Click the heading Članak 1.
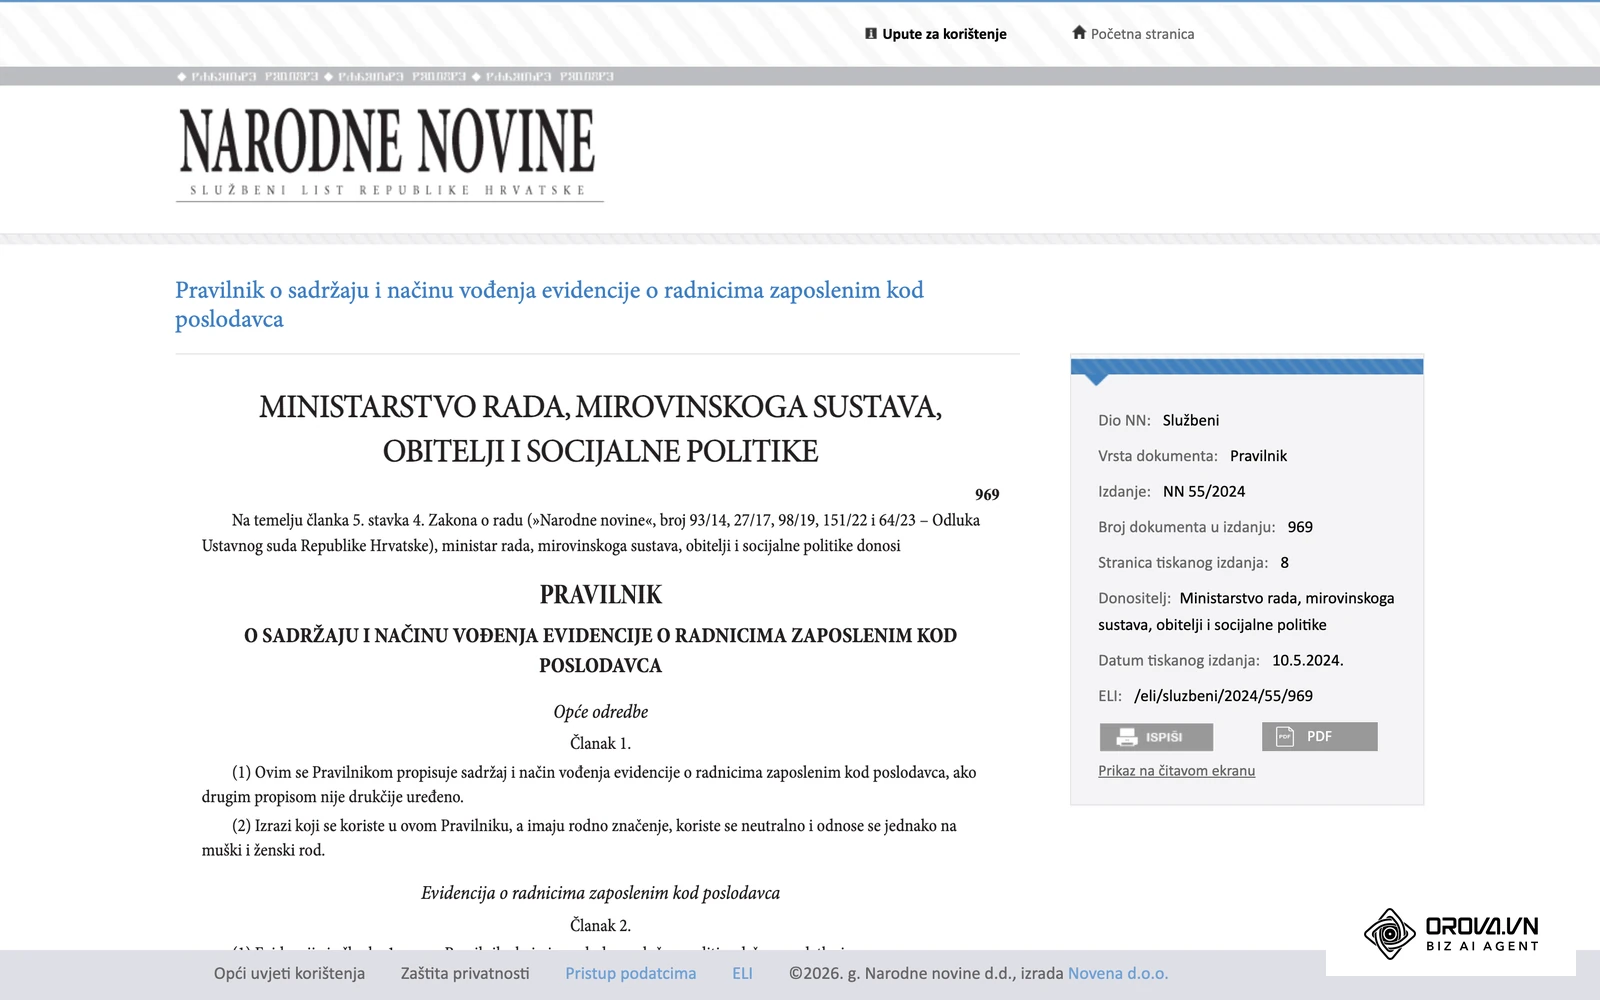The width and height of the screenshot is (1600, 1000). [600, 743]
